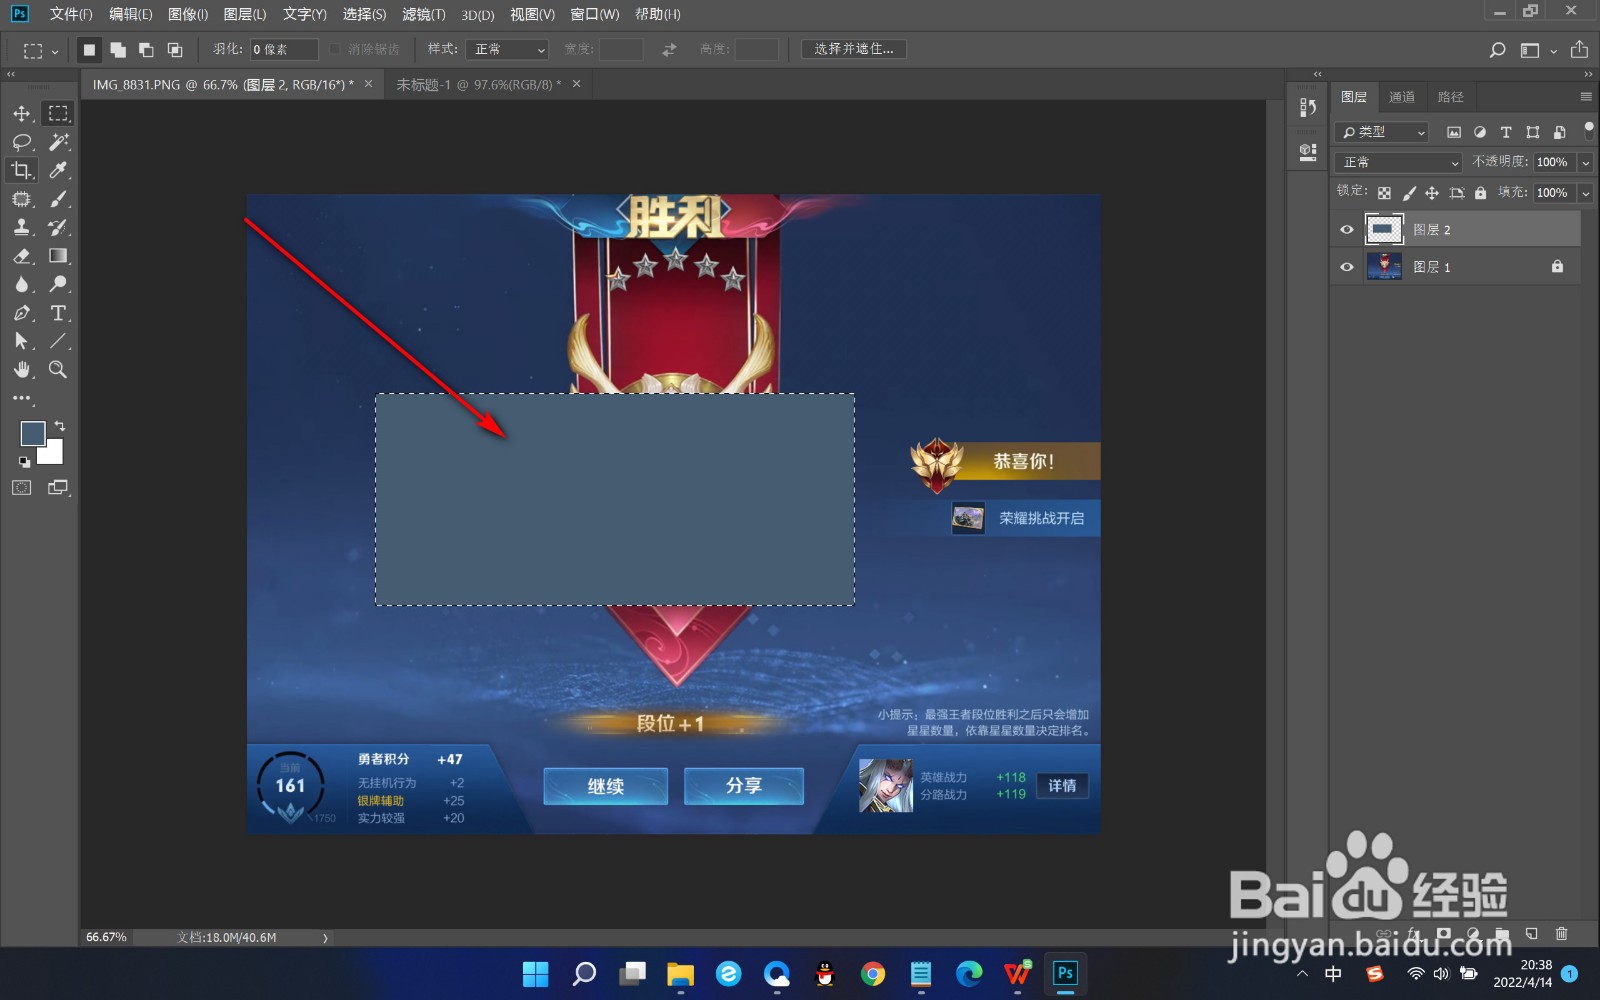Toggle lock all for layer
Image resolution: width=1600 pixels, height=1000 pixels.
click(x=1481, y=193)
